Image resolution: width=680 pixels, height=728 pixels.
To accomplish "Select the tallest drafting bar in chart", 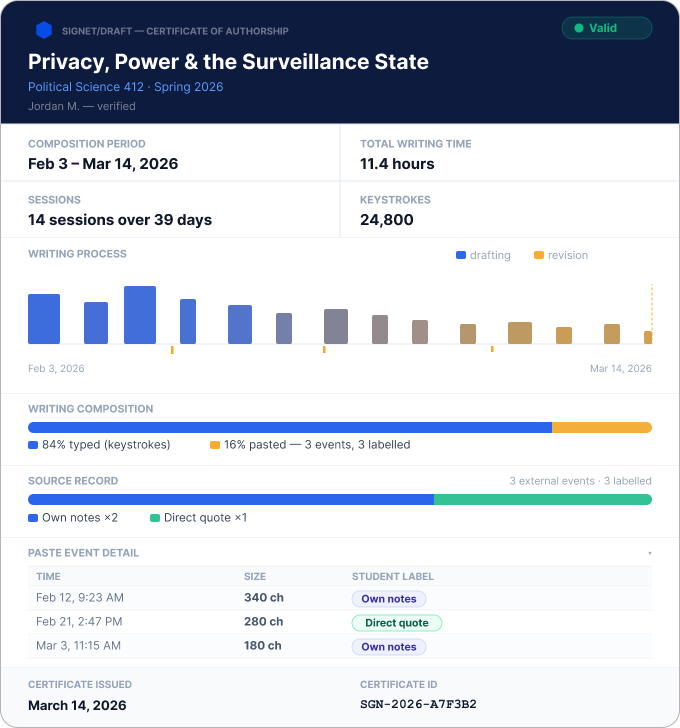I will point(140,315).
